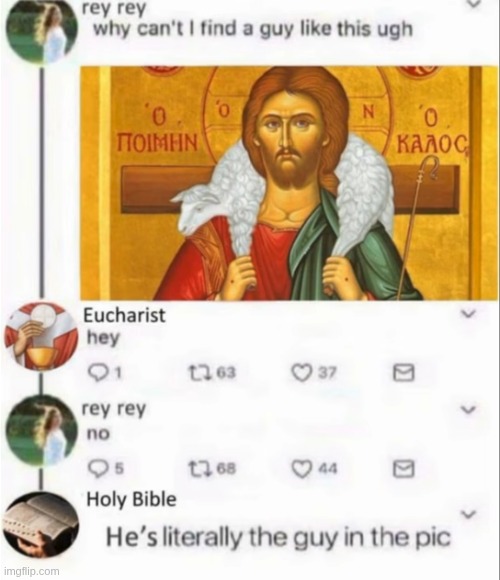Viewport: 500px width, 580px height.
Task: Retweet Eucharist's "hey" tweet
Action: (x=197, y=372)
